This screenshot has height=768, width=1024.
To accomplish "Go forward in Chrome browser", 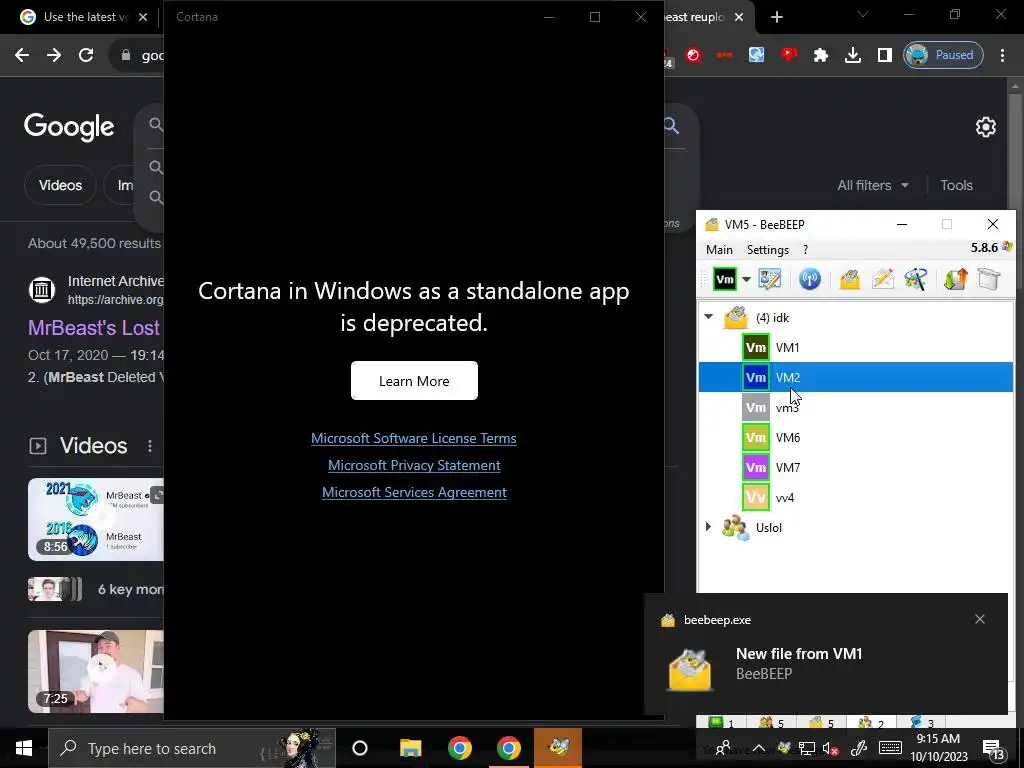I will click(54, 55).
